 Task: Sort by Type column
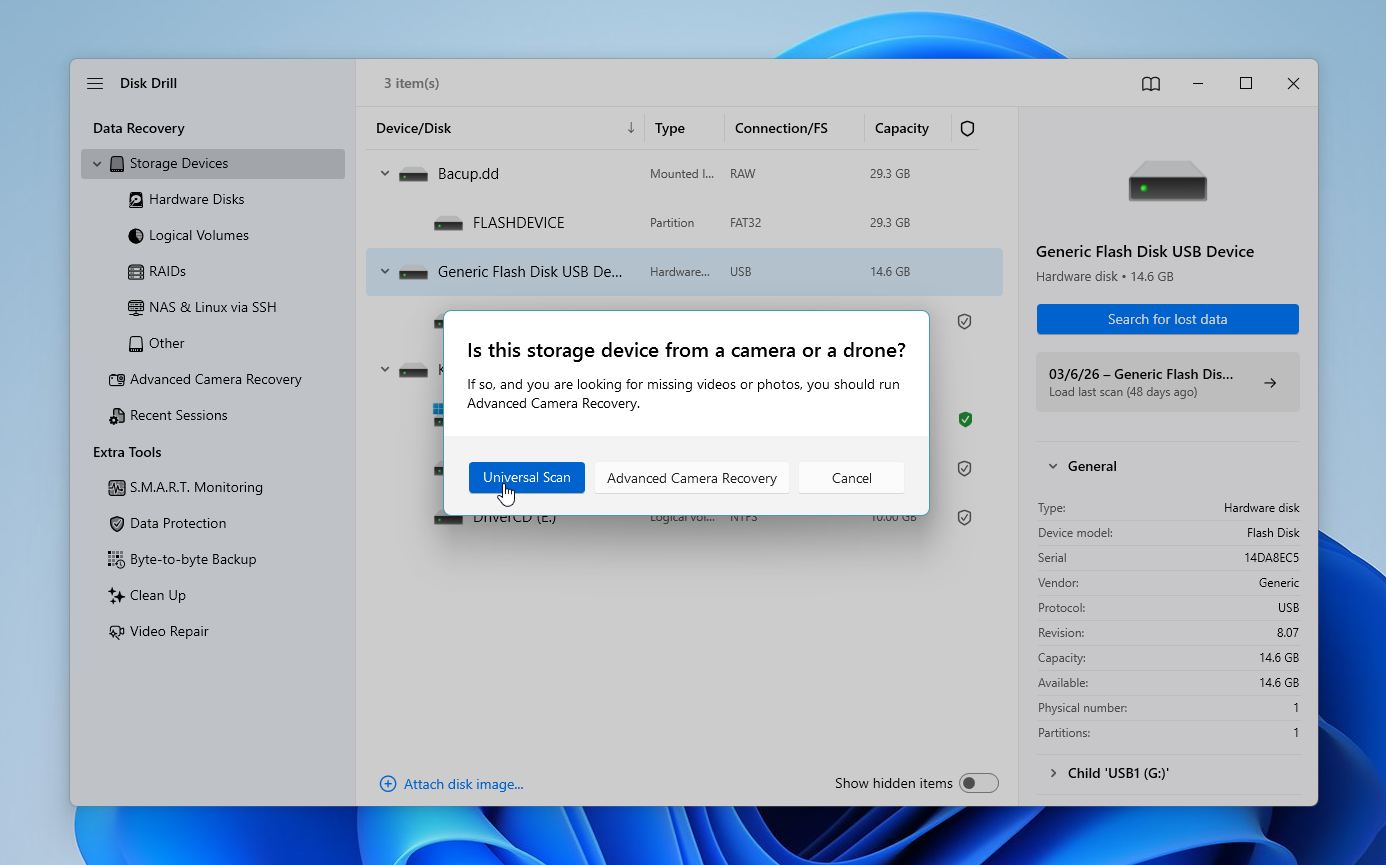pos(670,129)
